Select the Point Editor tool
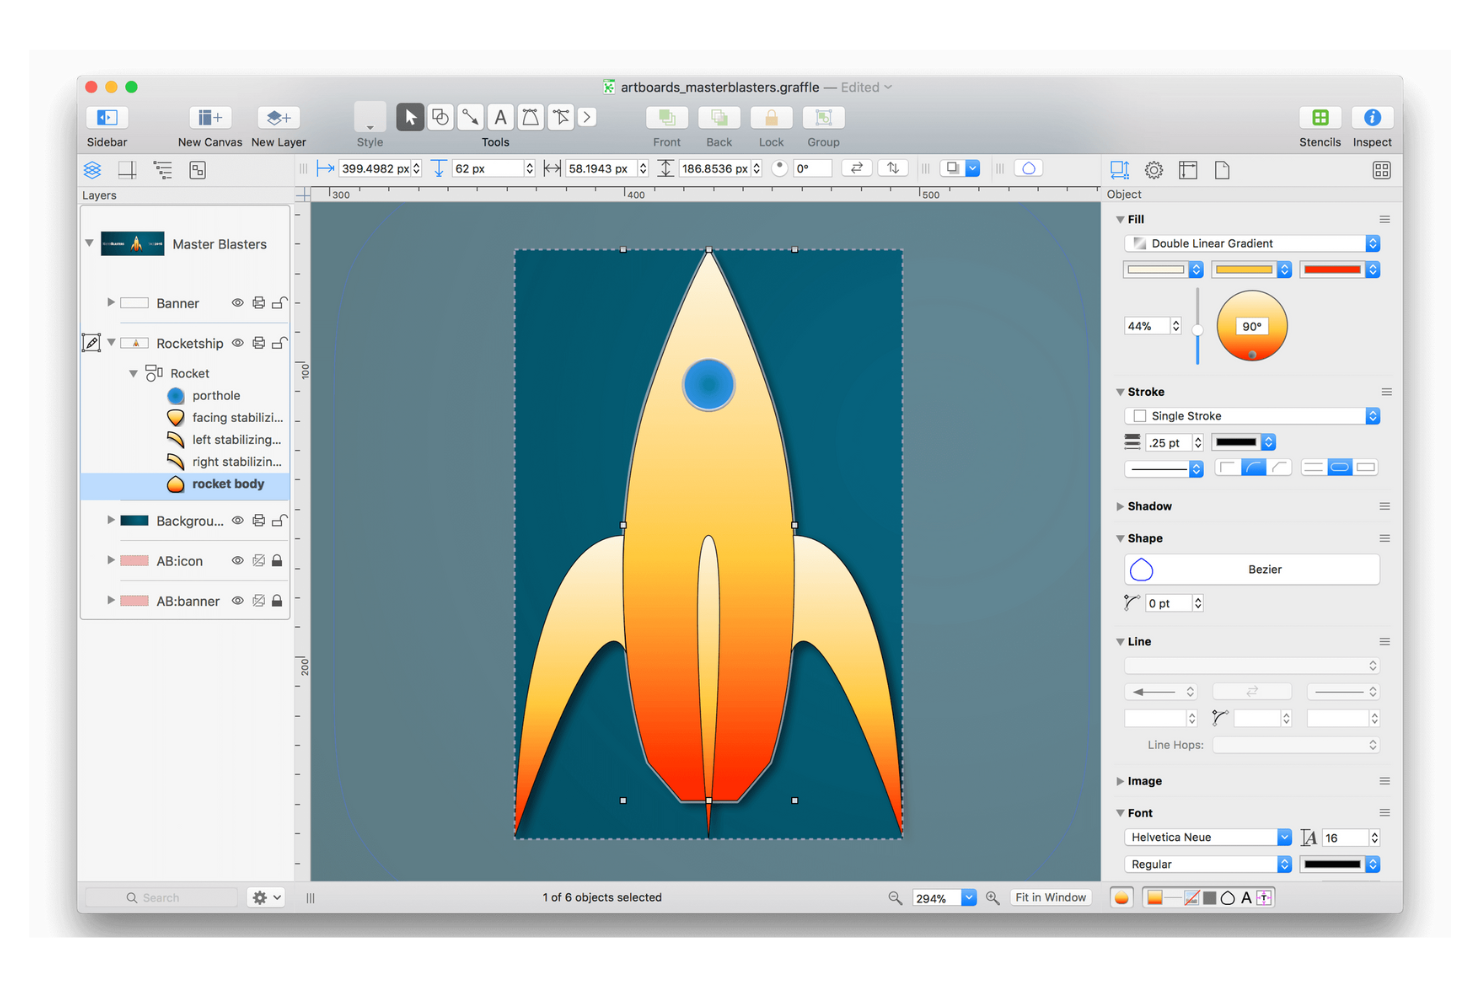The image size is (1480, 987). tap(560, 117)
